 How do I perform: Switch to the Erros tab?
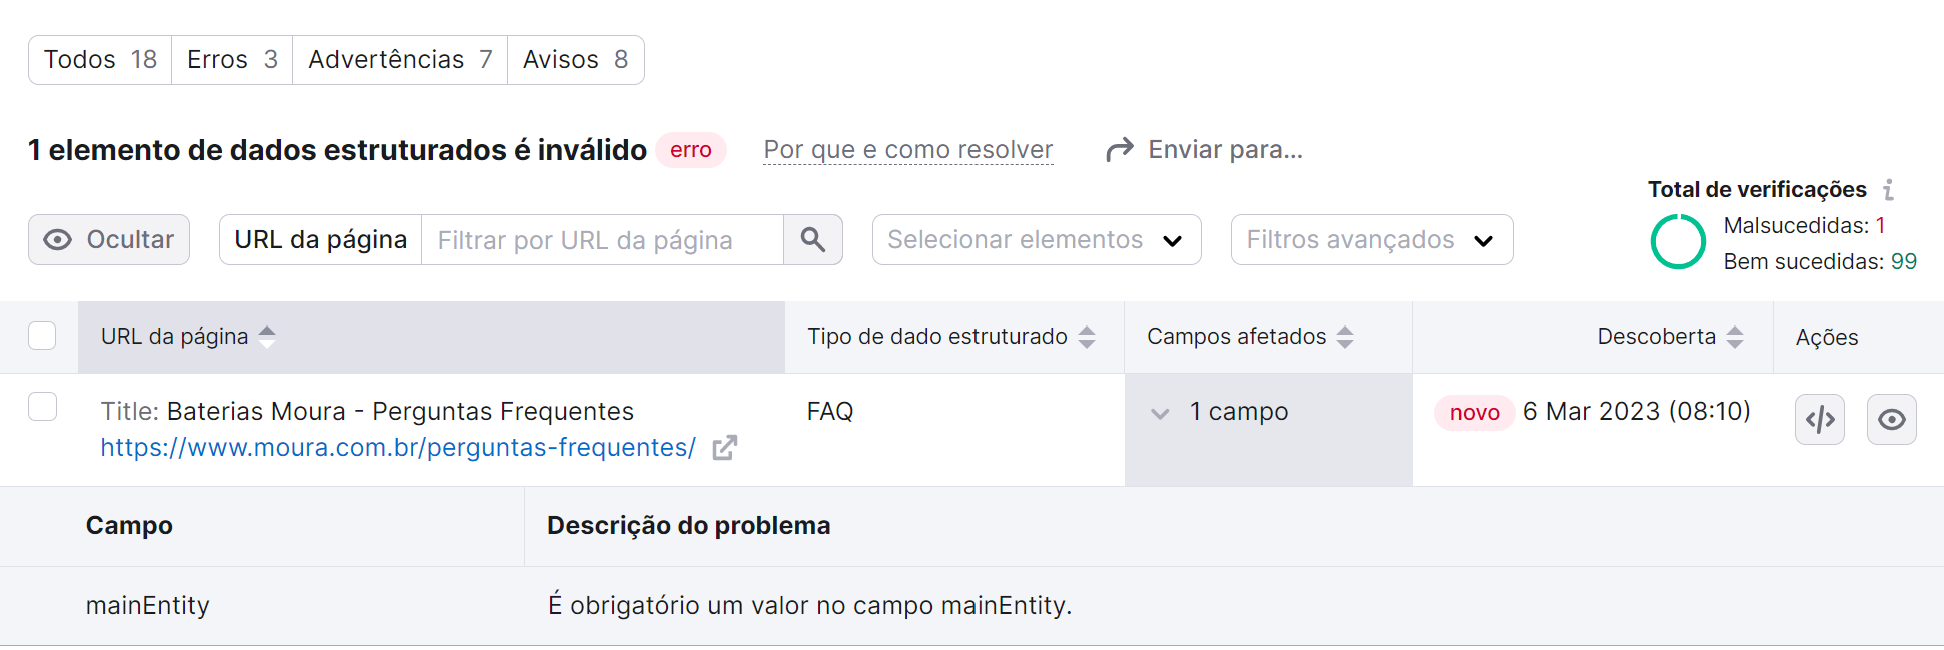(x=231, y=59)
